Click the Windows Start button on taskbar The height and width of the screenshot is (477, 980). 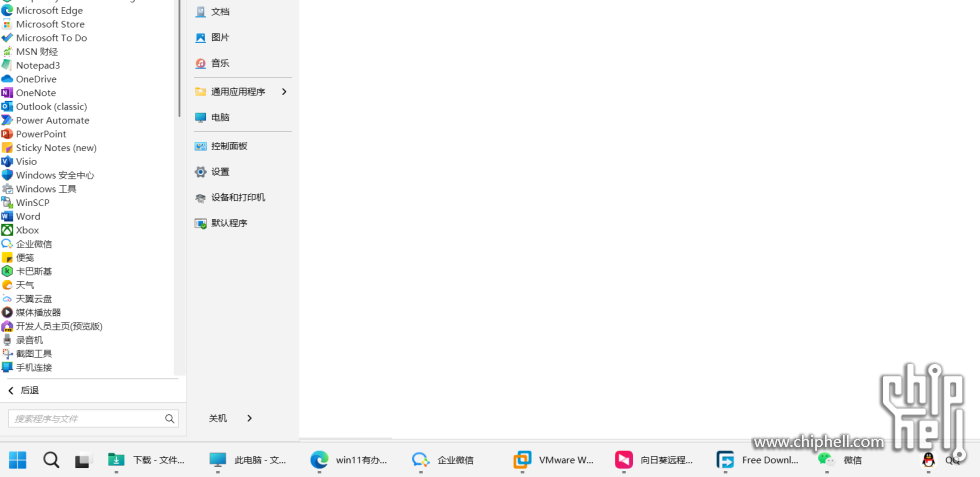click(18, 460)
